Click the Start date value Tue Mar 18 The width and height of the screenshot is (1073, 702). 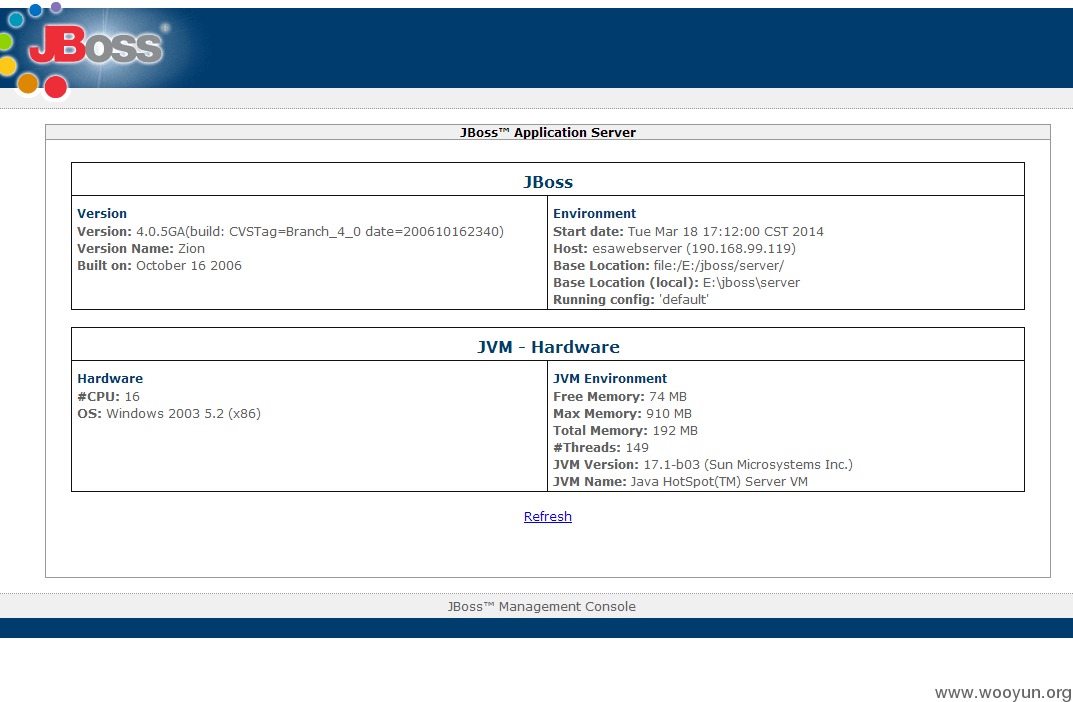point(725,231)
